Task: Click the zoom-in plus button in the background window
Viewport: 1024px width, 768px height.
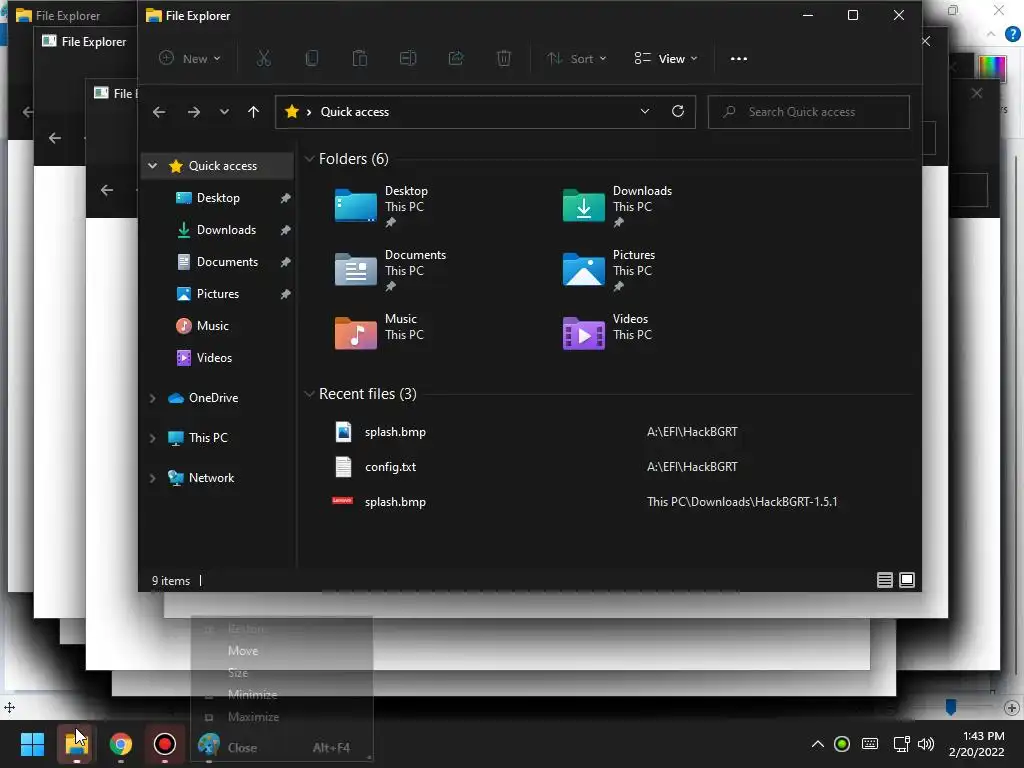Action: point(1012,708)
